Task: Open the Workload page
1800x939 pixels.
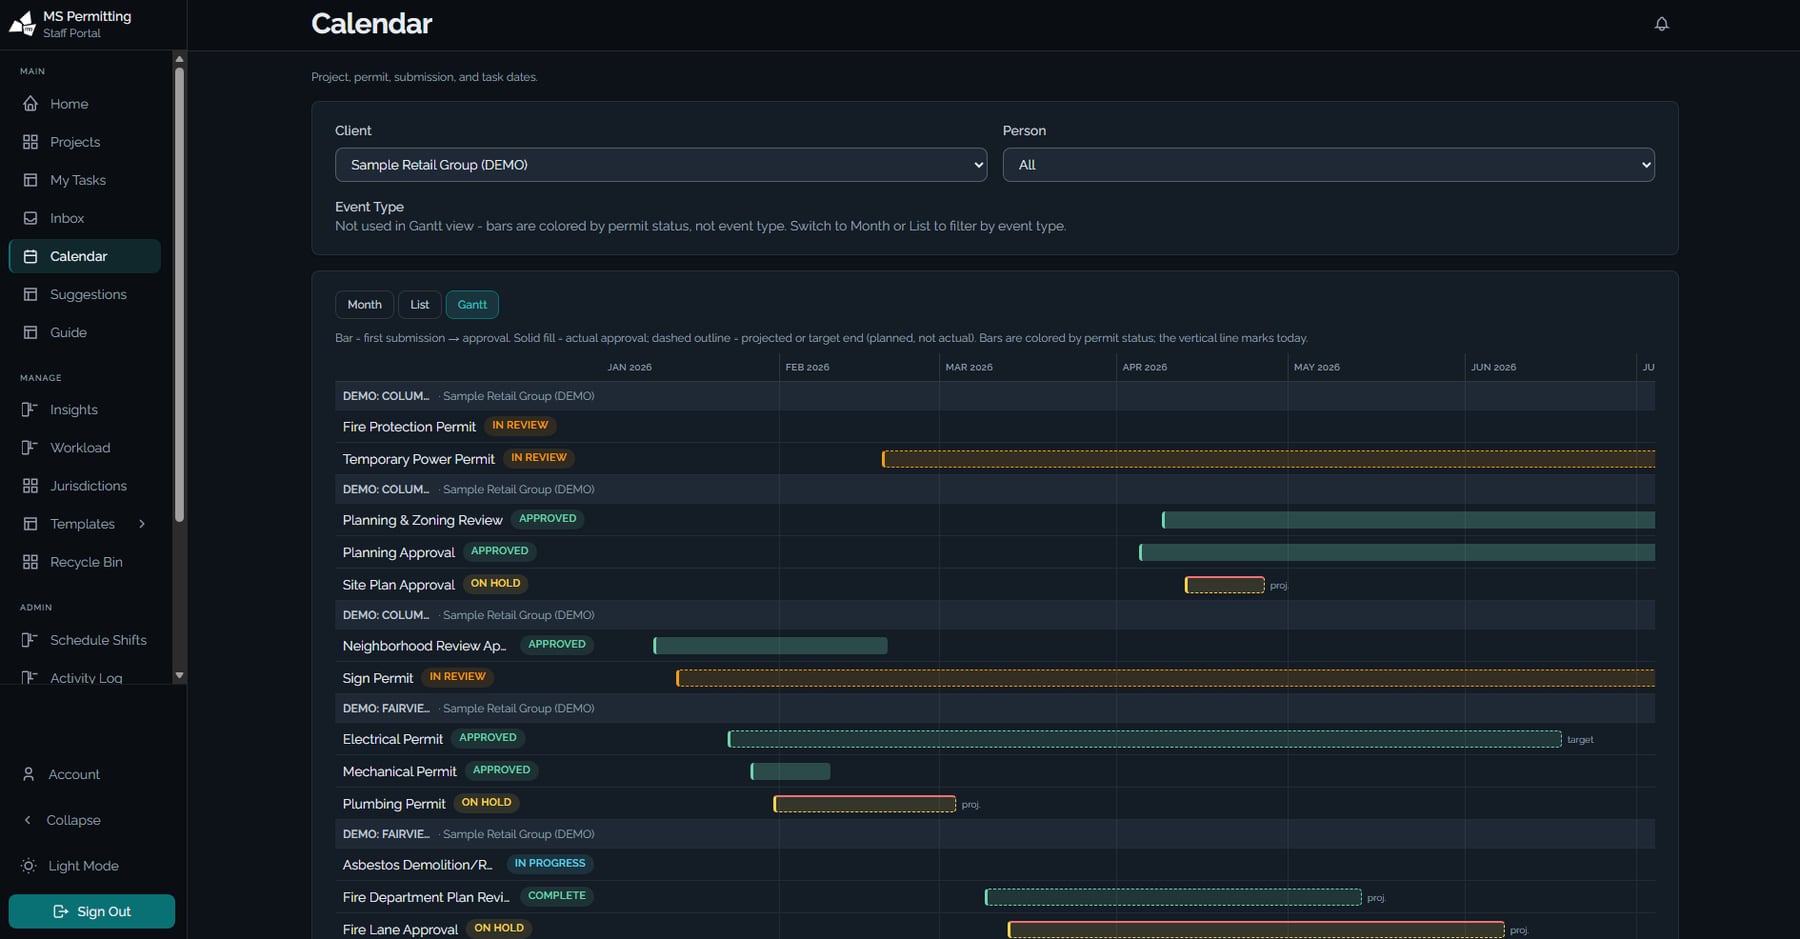Action: coord(84,448)
